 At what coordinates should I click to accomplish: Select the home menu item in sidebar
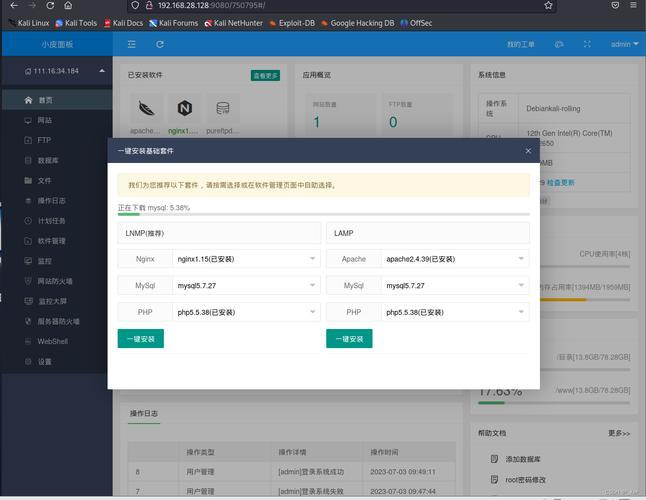(57, 100)
